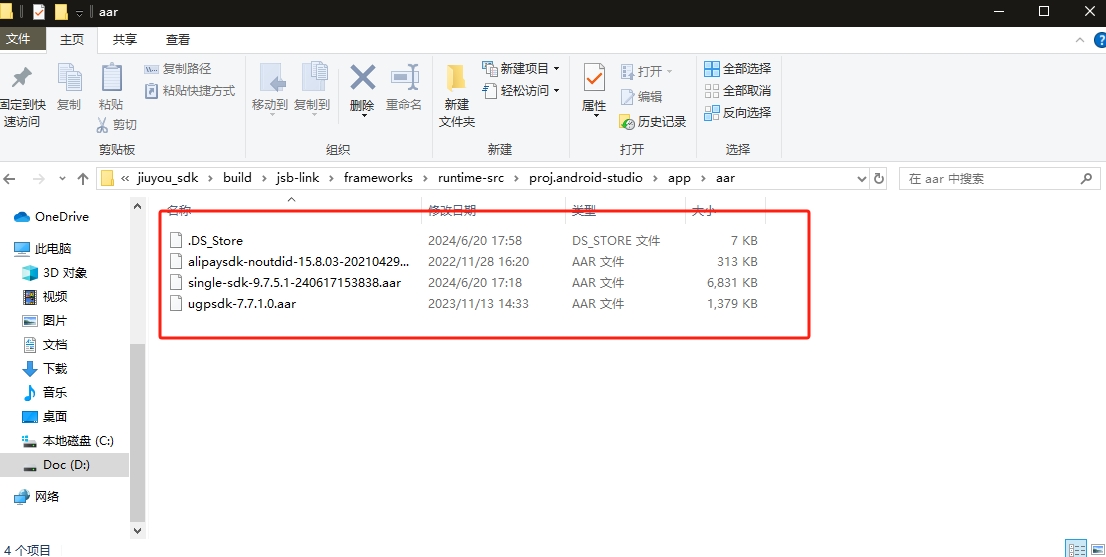
Task: Switch to the Share ribbon tab
Action: [125, 40]
